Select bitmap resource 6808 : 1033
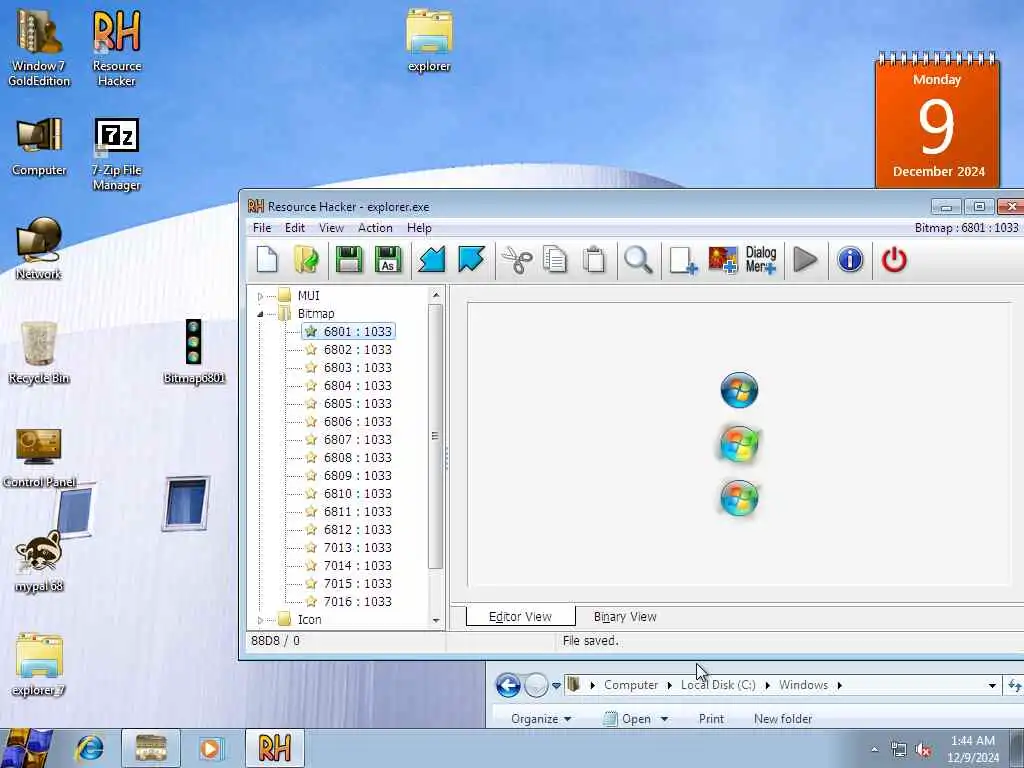1024x768 pixels. pos(357,458)
